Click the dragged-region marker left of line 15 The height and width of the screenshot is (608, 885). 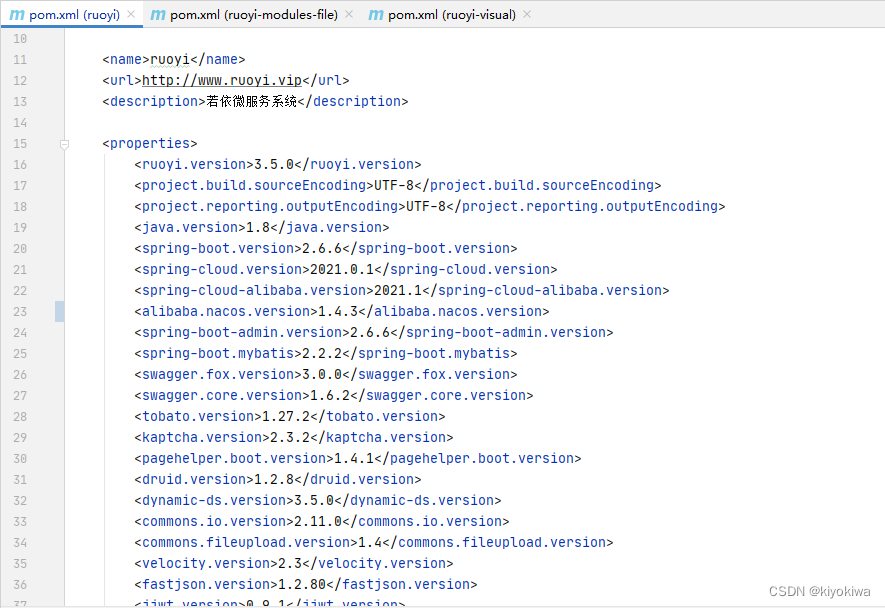(64, 144)
